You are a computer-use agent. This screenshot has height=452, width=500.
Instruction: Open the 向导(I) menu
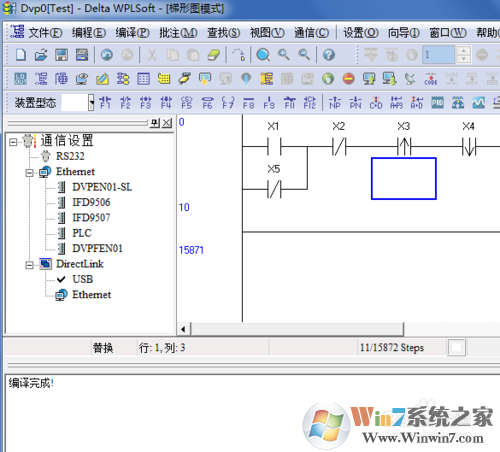coord(404,33)
